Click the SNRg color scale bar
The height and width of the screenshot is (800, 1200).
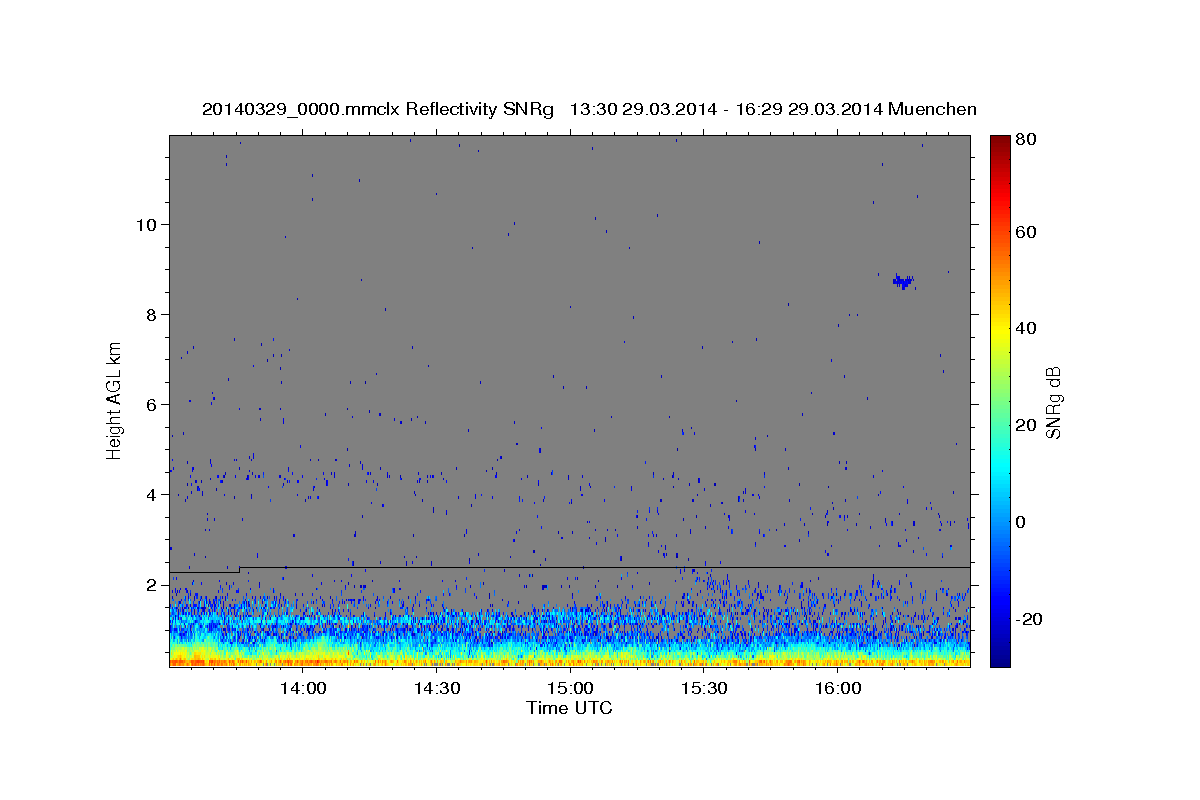pos(1000,401)
